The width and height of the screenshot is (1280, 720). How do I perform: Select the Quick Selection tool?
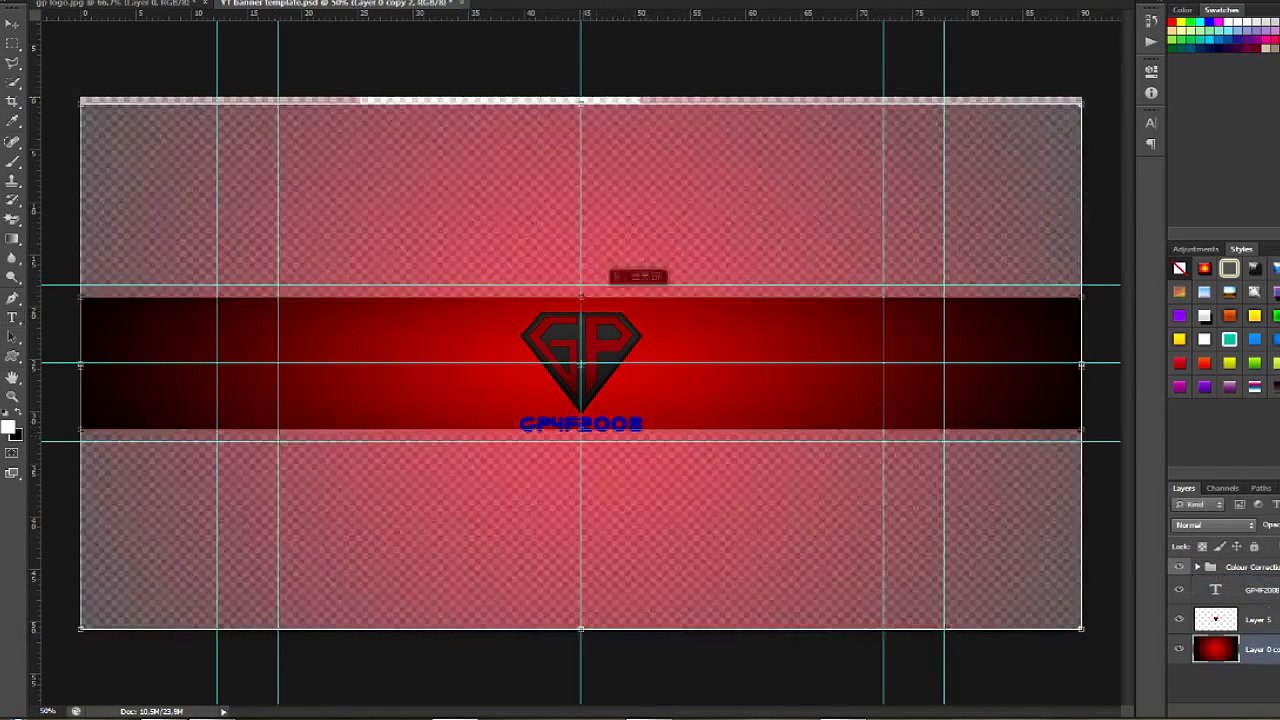[12, 83]
